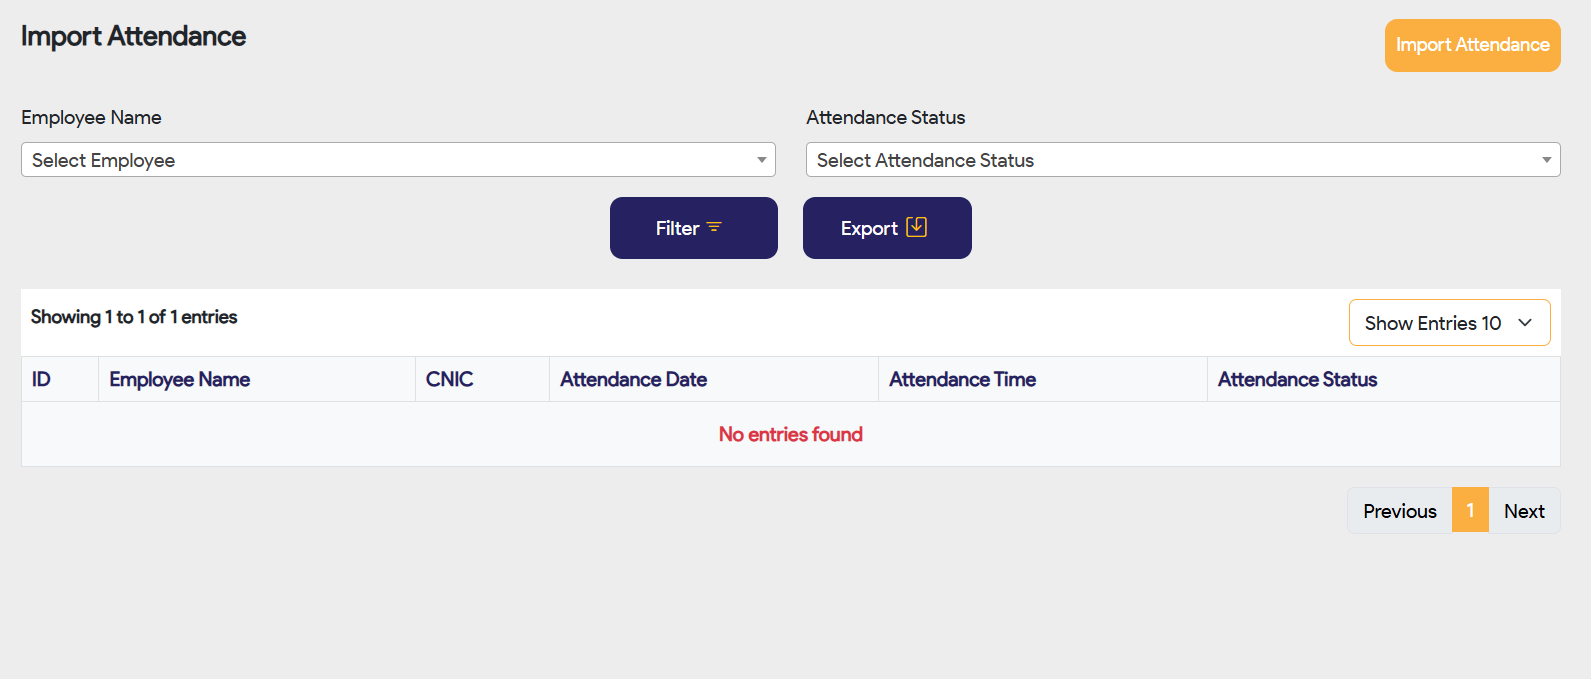1591x679 pixels.
Task: Click the dropdown arrow on Select Attendance Status field
Action: click(x=1545, y=160)
